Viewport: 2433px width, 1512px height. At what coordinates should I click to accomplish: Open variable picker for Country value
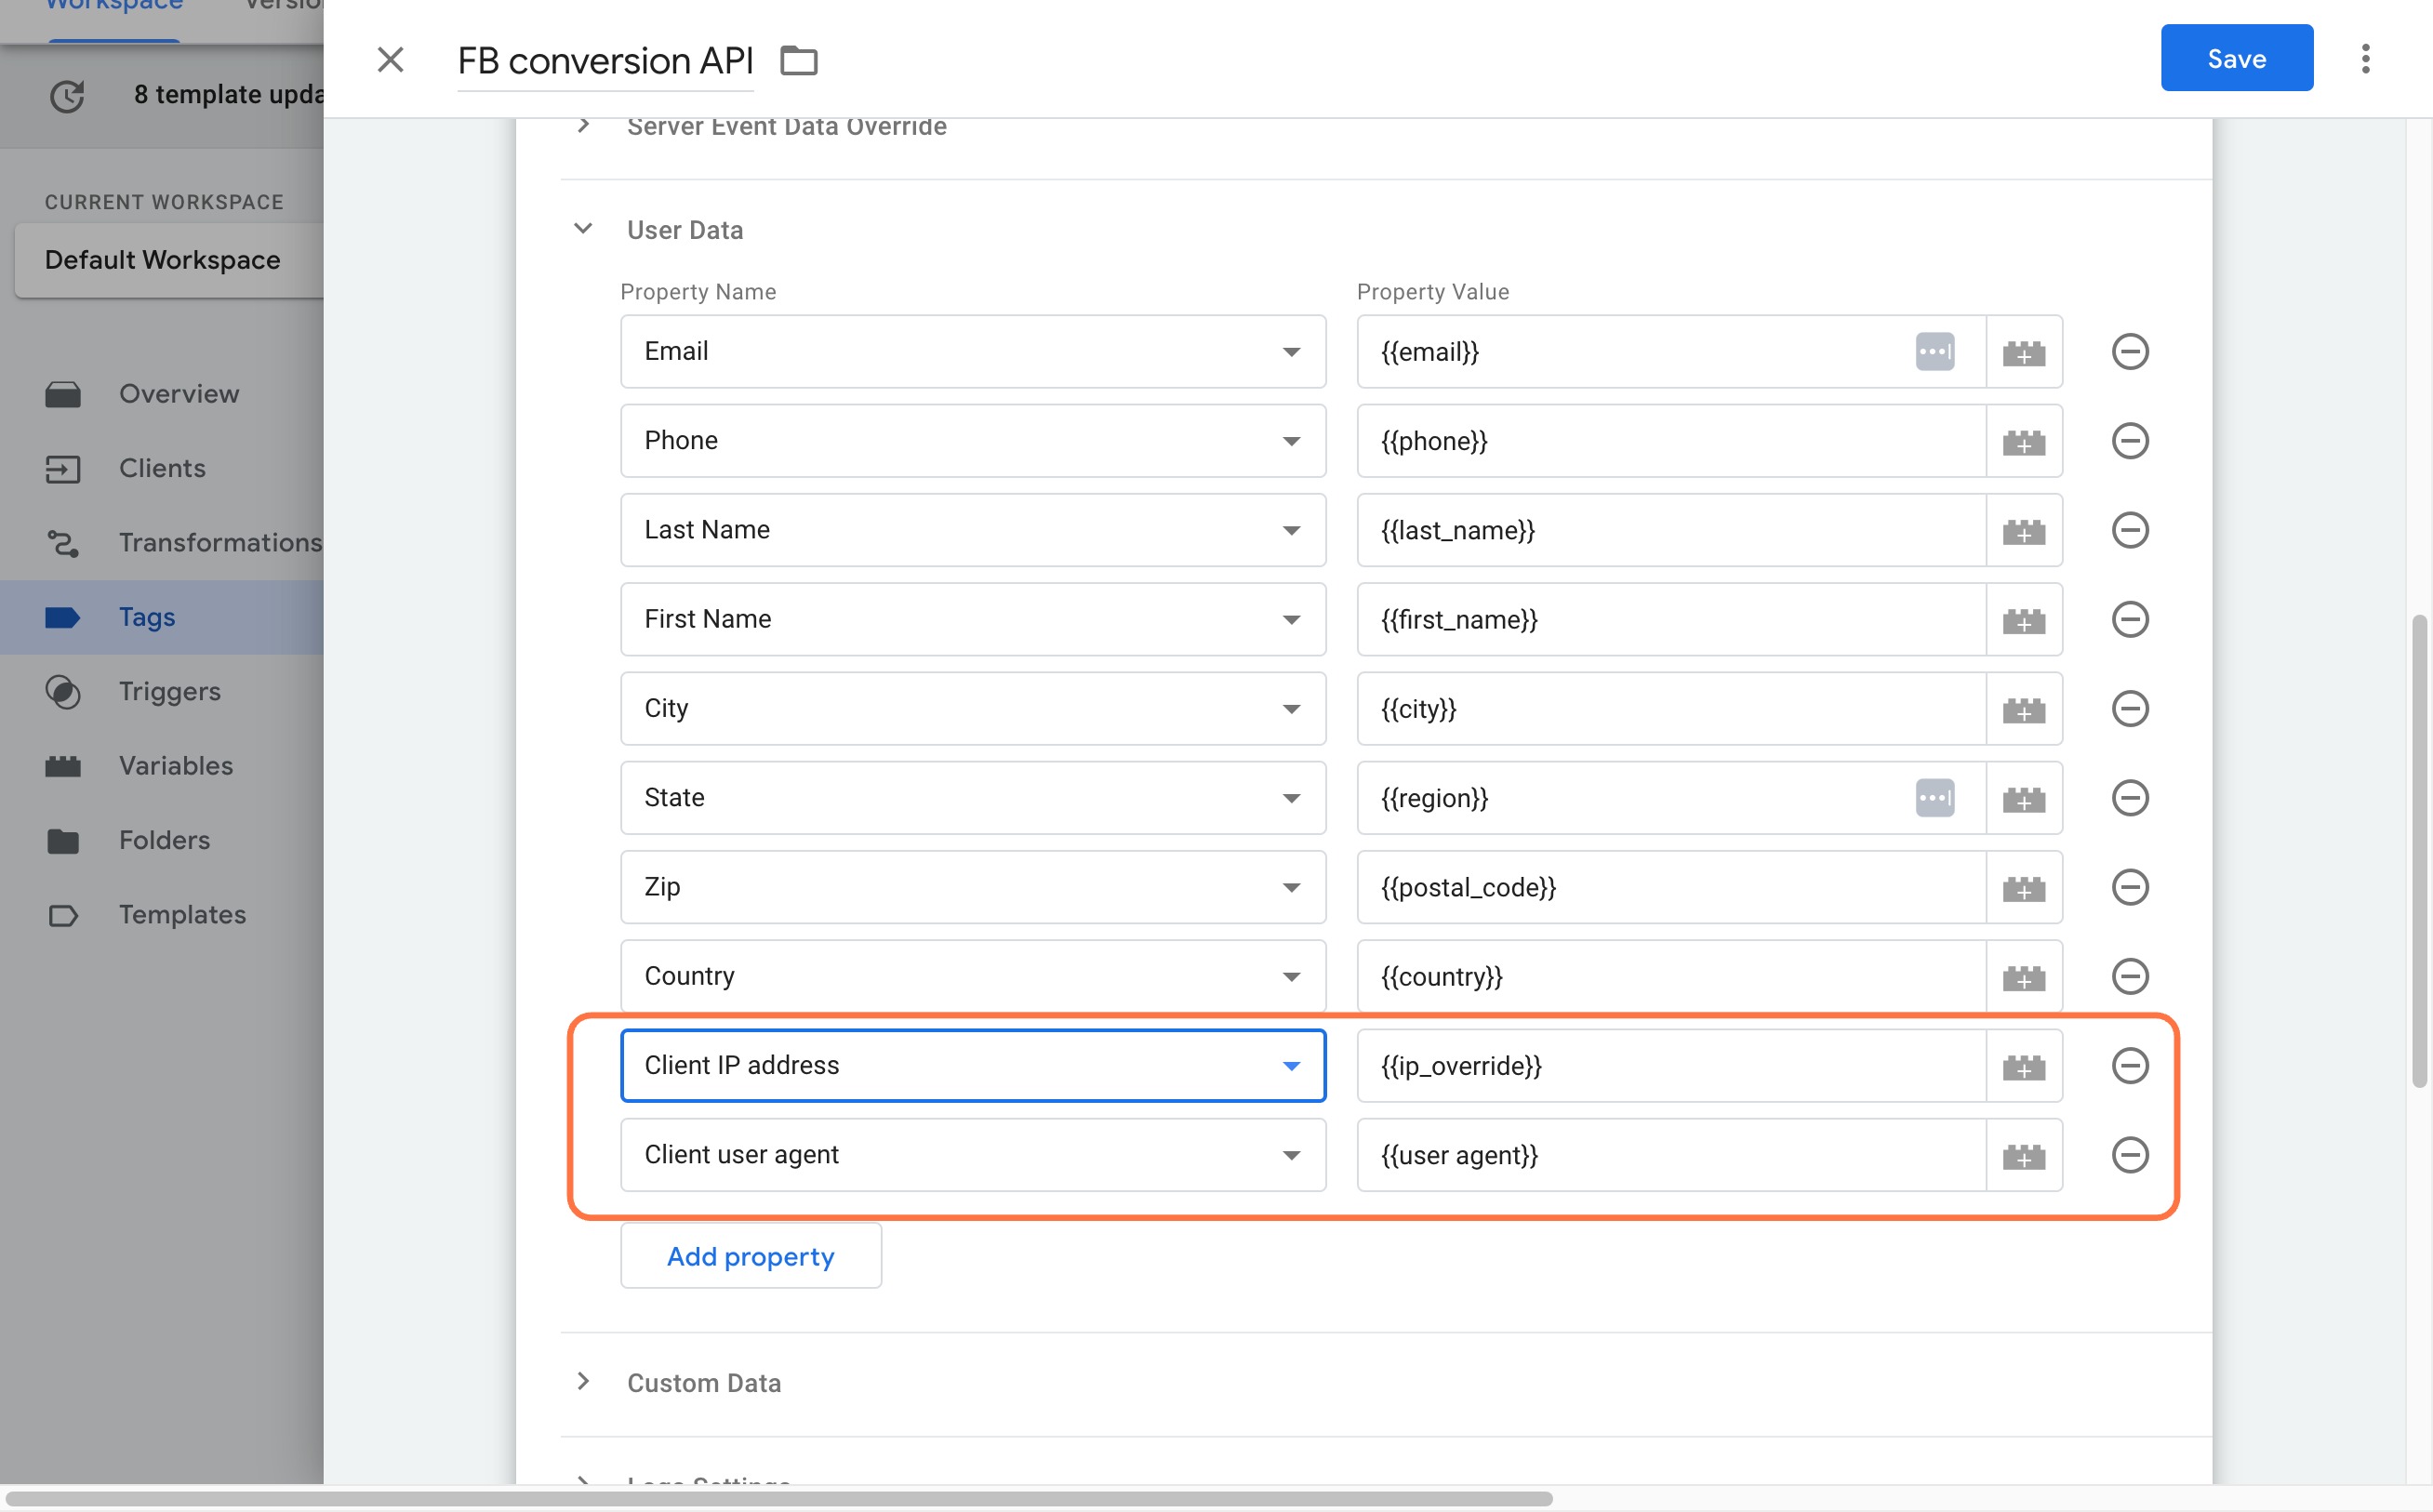pyautogui.click(x=2023, y=976)
